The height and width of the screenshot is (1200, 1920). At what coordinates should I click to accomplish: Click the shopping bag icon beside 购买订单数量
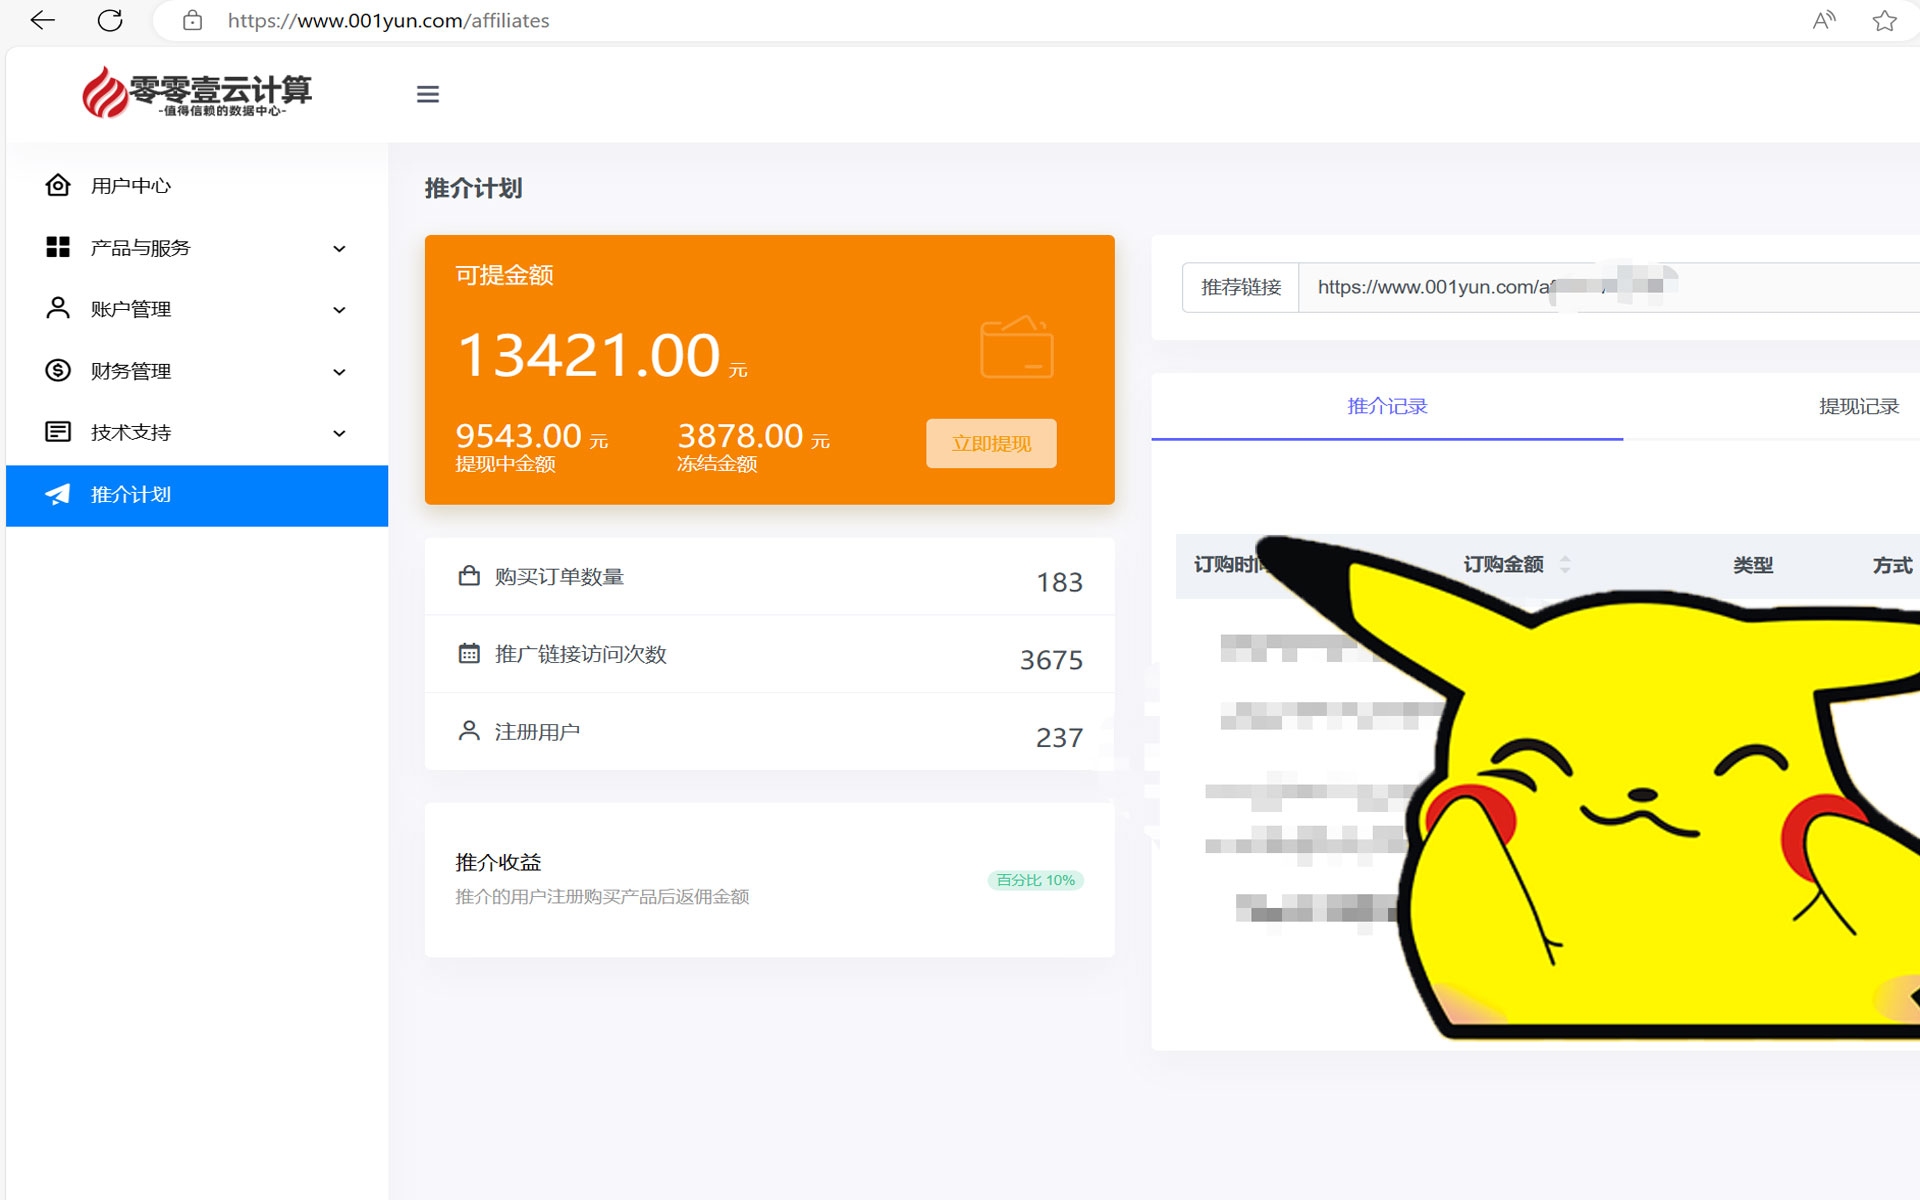[x=469, y=576]
